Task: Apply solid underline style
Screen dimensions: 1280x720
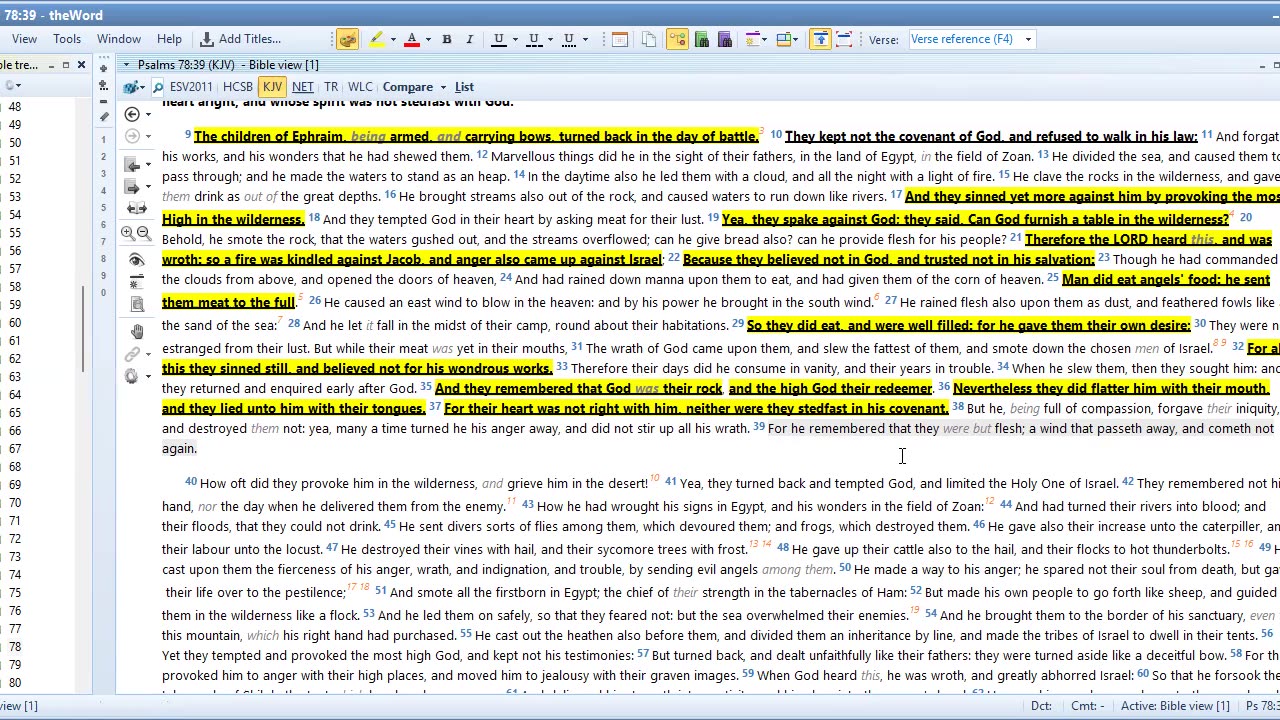Action: tap(498, 39)
